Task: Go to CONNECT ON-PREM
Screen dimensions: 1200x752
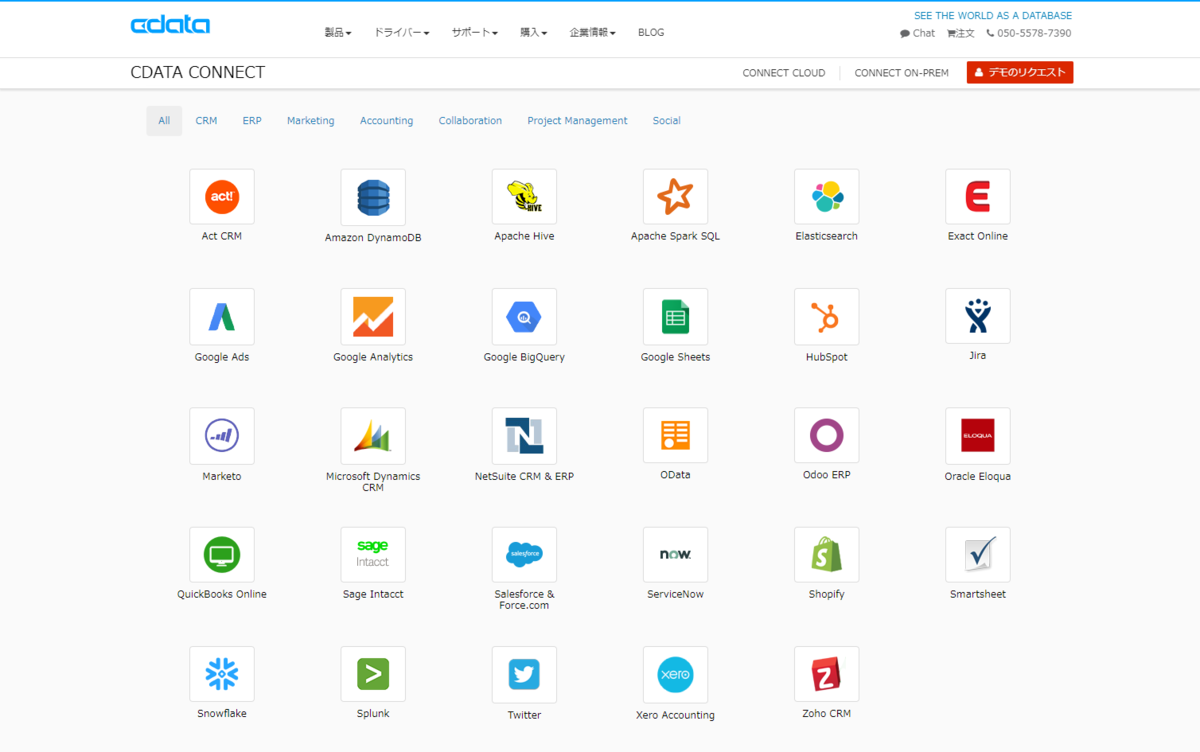Action: click(x=902, y=73)
